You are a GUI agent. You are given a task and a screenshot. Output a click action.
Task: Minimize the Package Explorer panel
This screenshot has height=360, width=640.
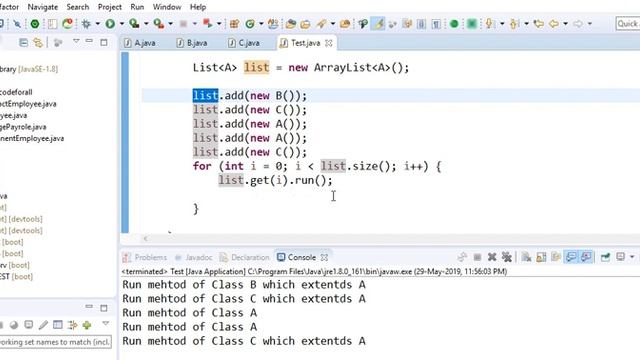point(89,42)
